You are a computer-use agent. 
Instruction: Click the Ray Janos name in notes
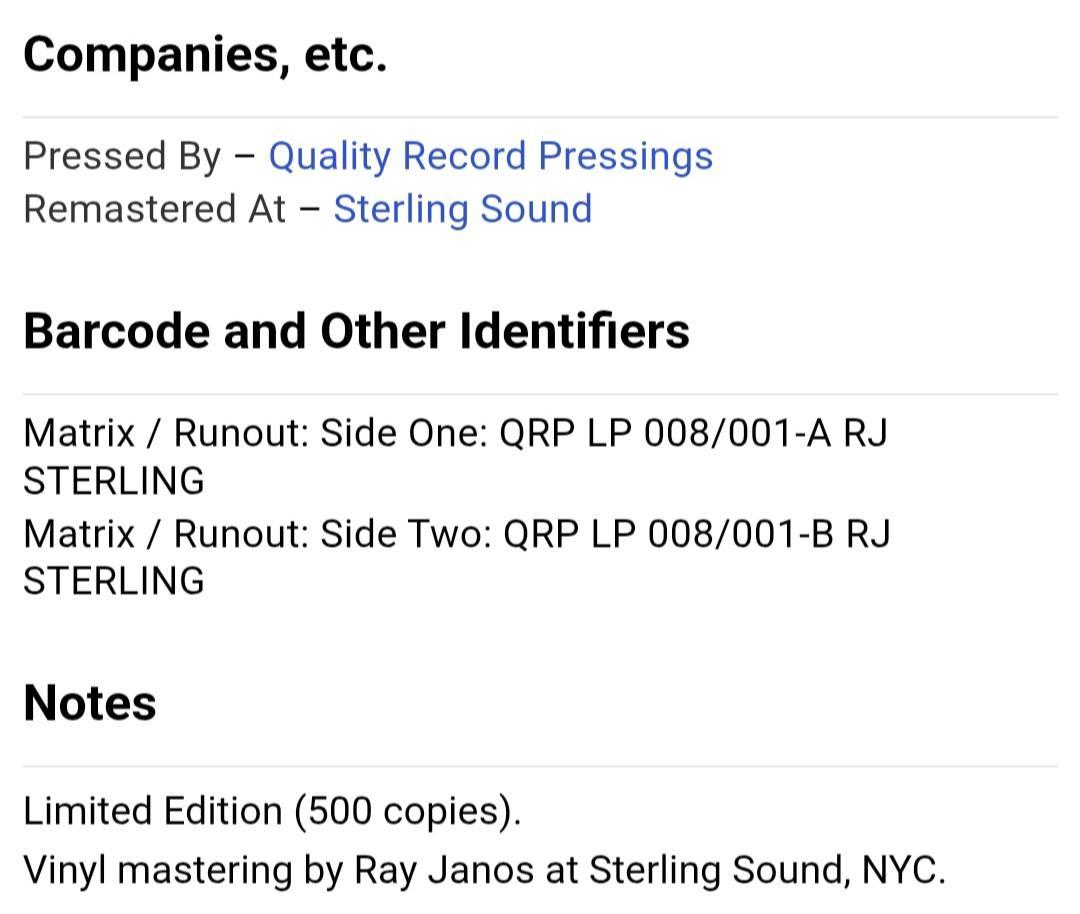coord(444,870)
